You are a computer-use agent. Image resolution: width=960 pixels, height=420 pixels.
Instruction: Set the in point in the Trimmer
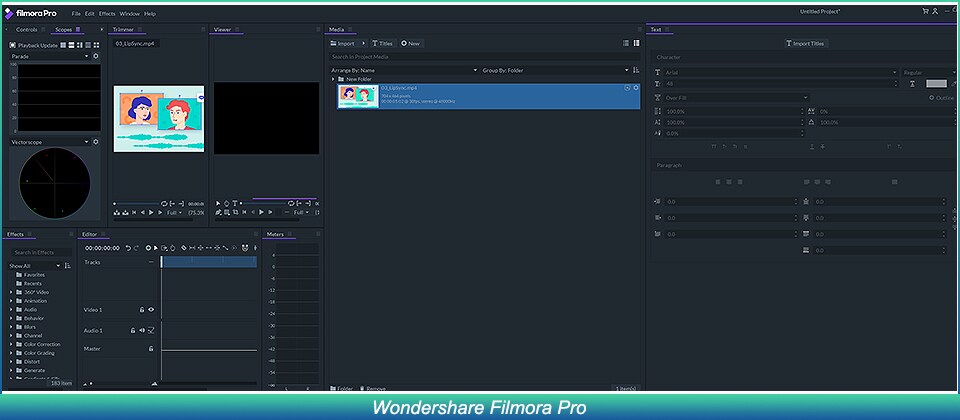point(173,203)
